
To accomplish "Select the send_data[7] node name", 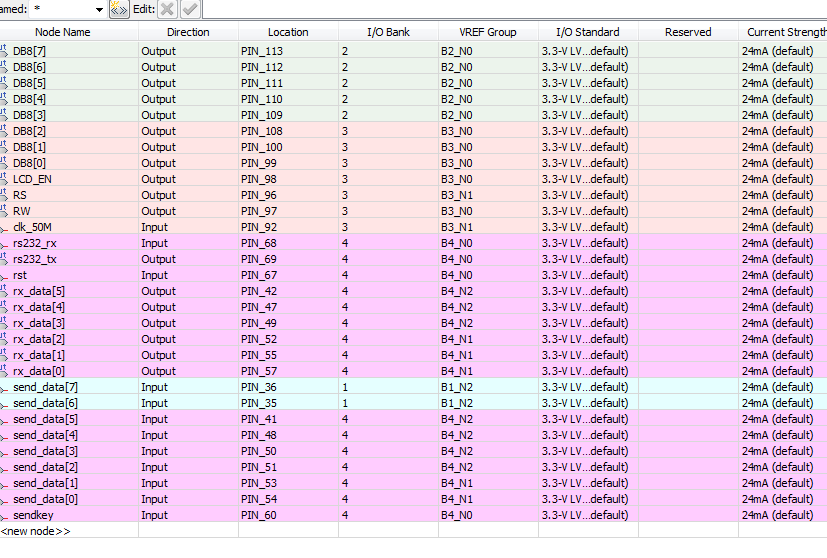I will [x=45, y=387].
